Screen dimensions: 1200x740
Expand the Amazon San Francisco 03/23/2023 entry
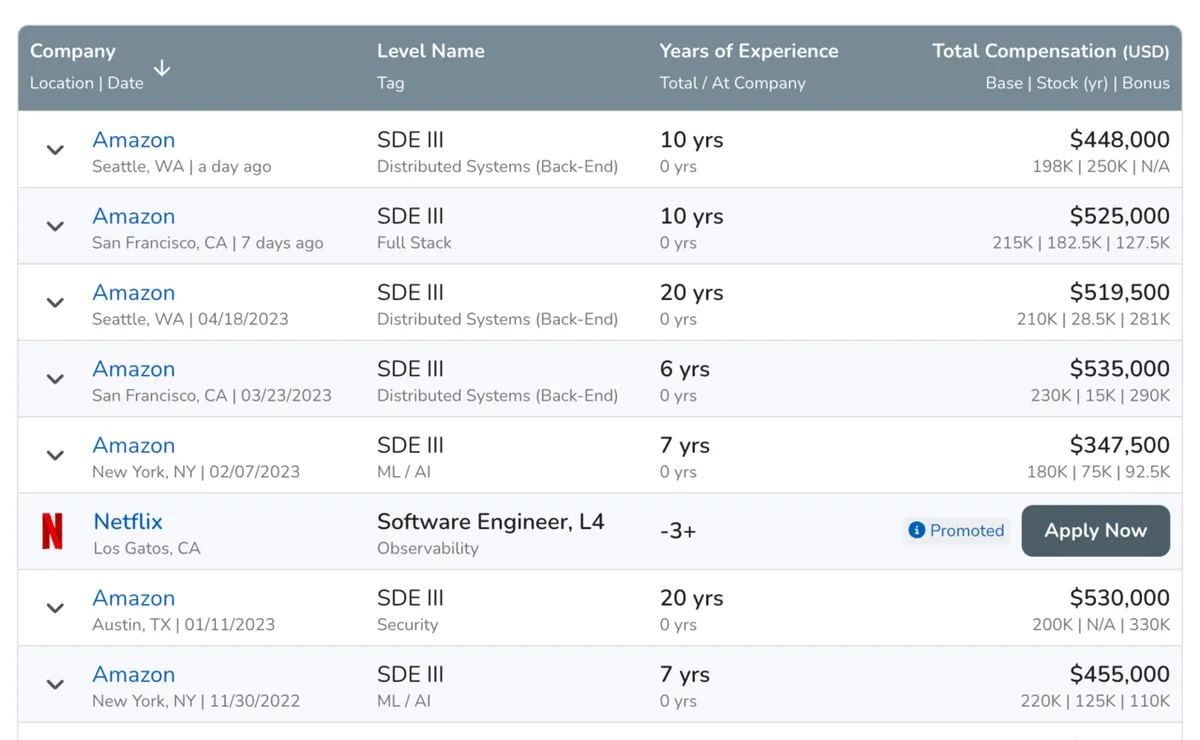point(55,379)
